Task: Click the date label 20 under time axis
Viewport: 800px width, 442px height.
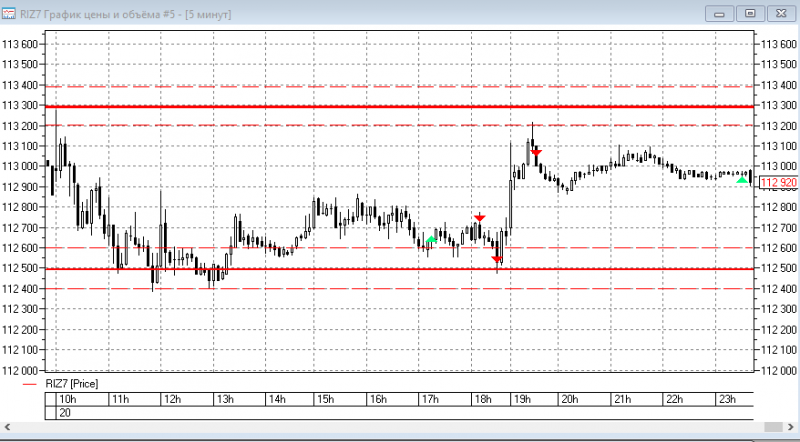Action: [65, 413]
